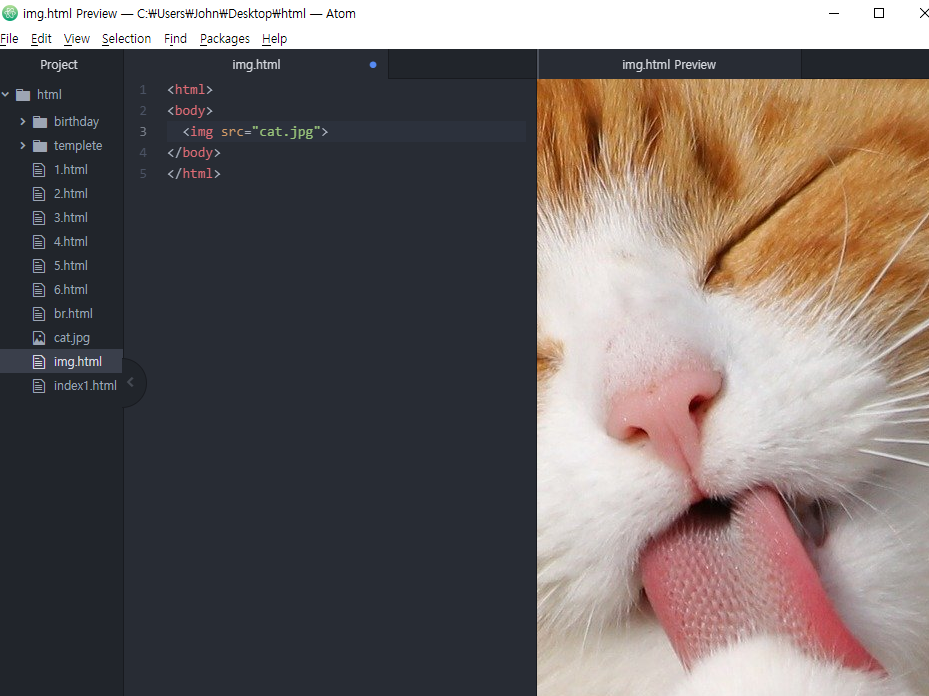
Task: Open 4.html from the tree
Action: [71, 242]
